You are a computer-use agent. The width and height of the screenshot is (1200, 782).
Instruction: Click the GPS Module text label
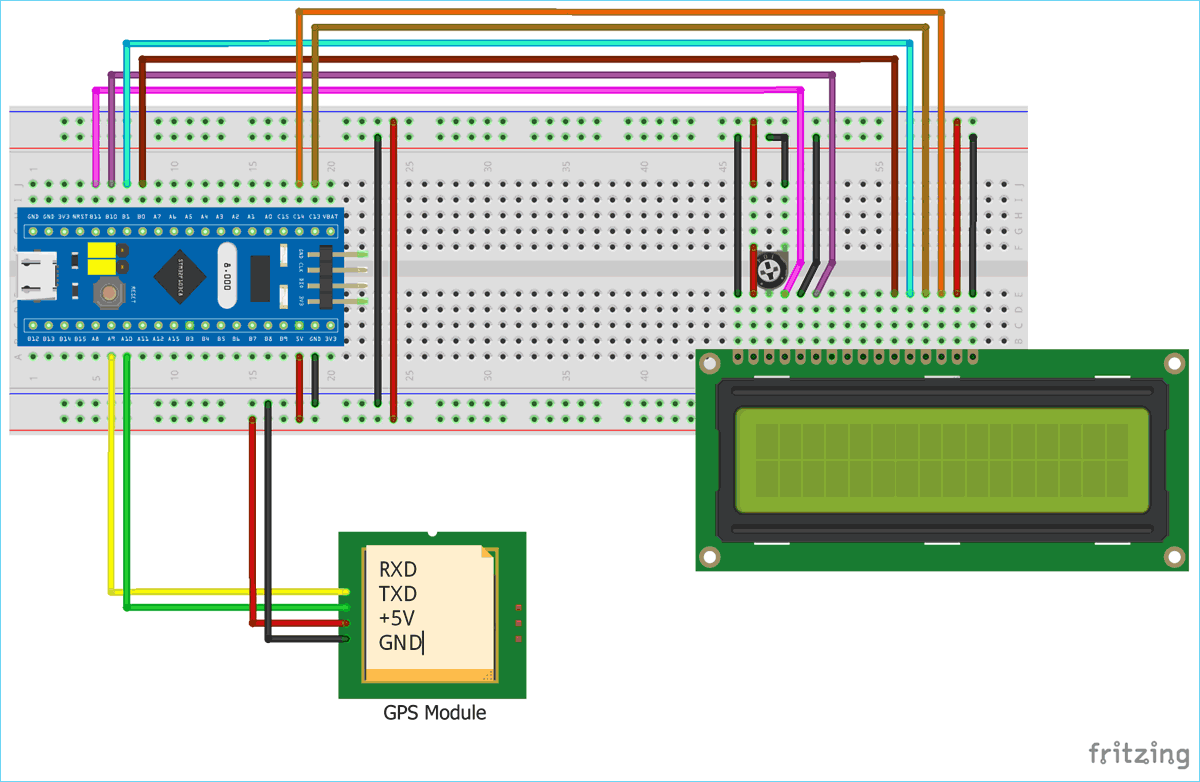pyautogui.click(x=435, y=713)
